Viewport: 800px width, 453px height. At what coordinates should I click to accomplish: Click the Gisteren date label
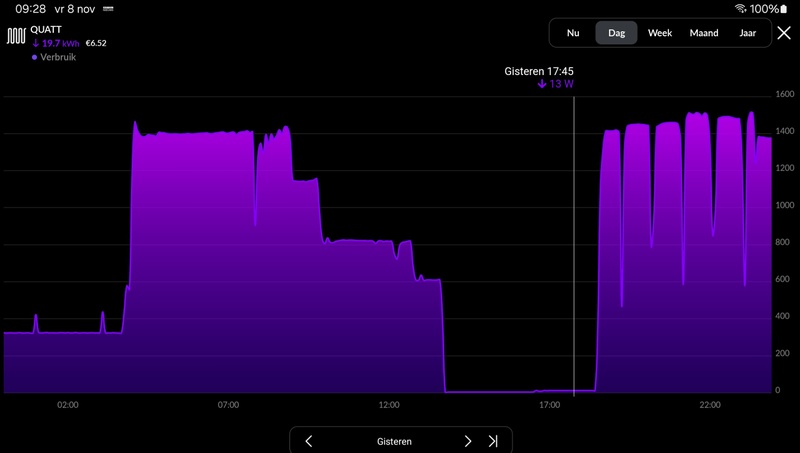(x=394, y=442)
